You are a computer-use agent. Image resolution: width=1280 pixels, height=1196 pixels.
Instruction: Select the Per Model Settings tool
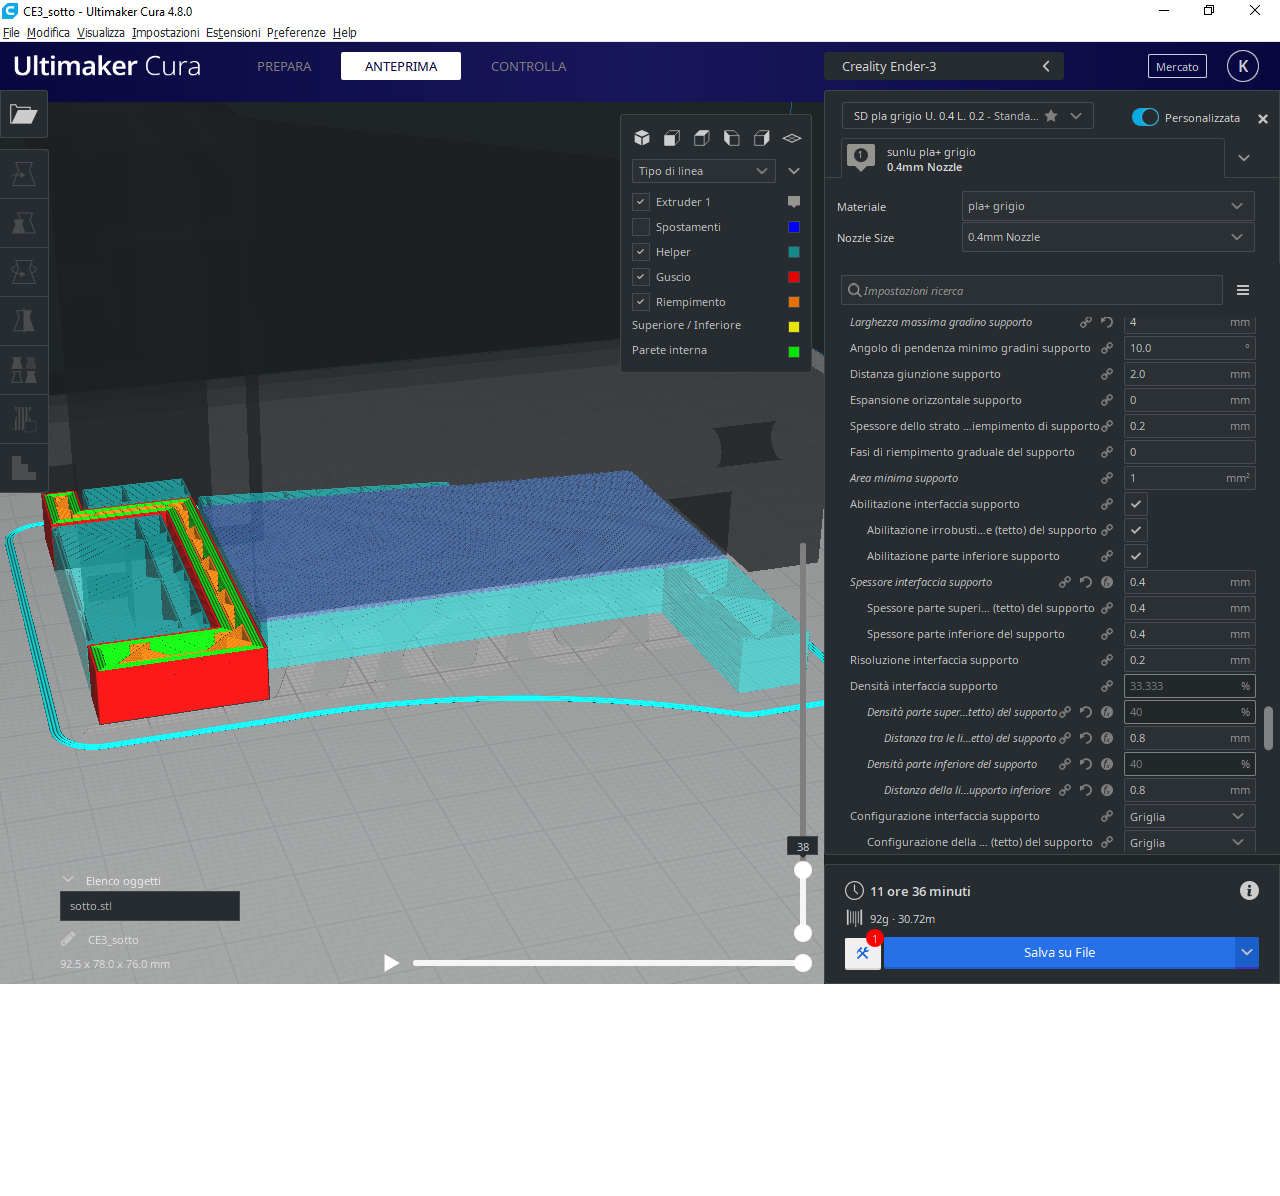point(24,370)
